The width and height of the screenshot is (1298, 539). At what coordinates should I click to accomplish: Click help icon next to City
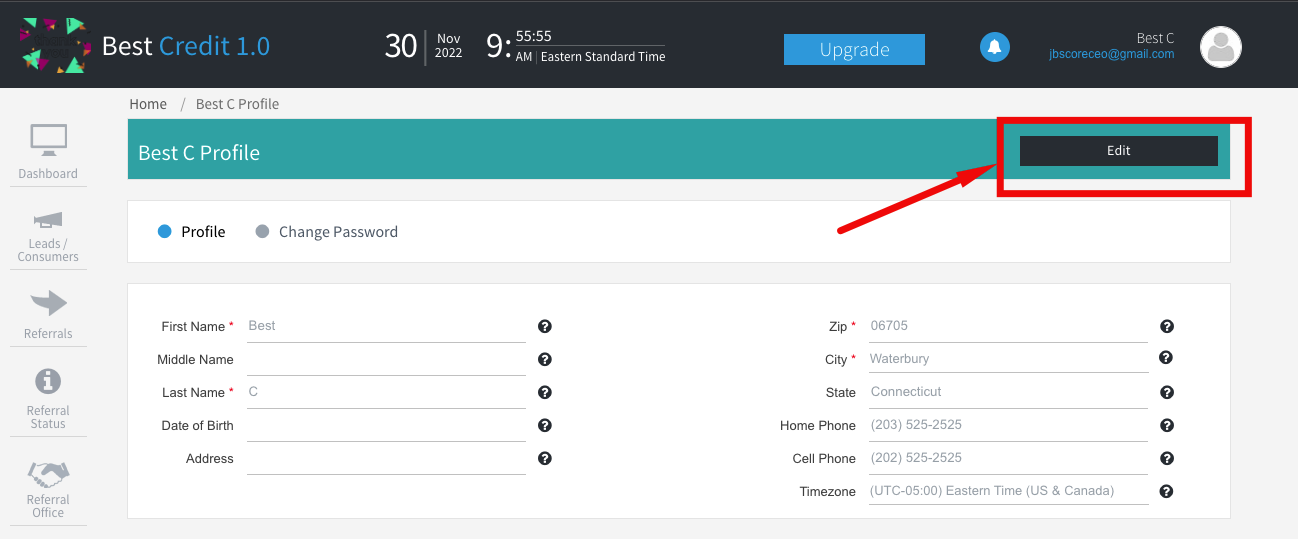1166,357
